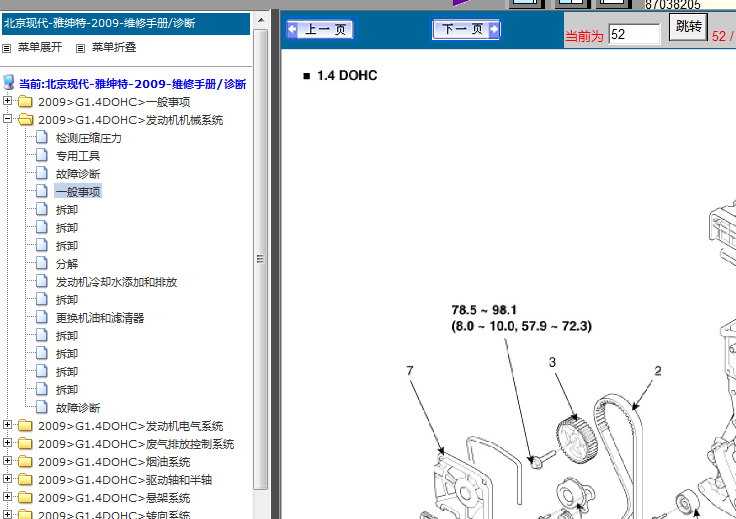Select 2009>G1.4DOHC>悬架系统 folder label
Screen dimensions: 736x519
click(x=114, y=498)
